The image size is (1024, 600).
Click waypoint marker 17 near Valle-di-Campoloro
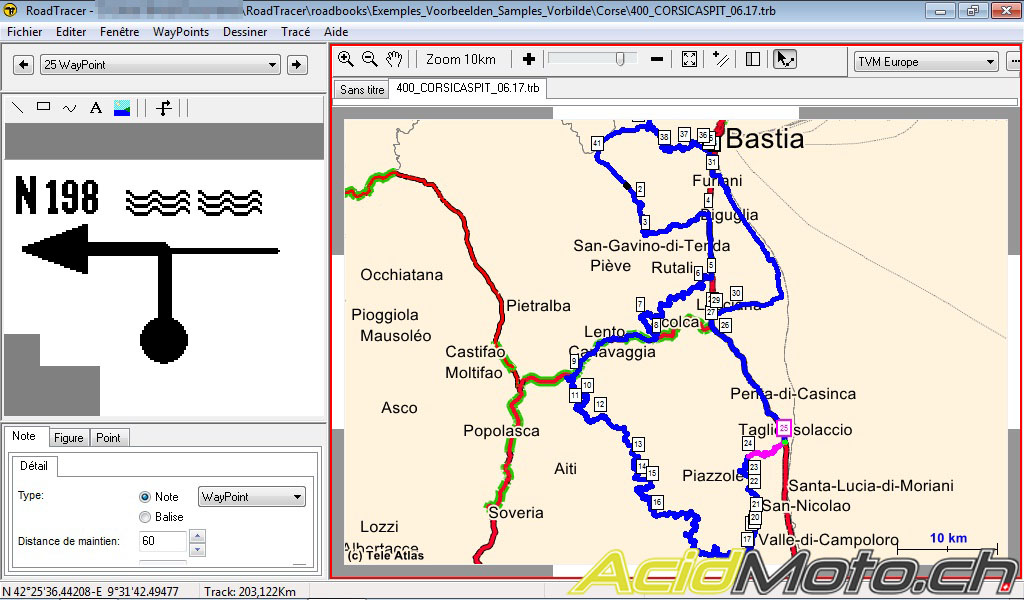click(748, 539)
